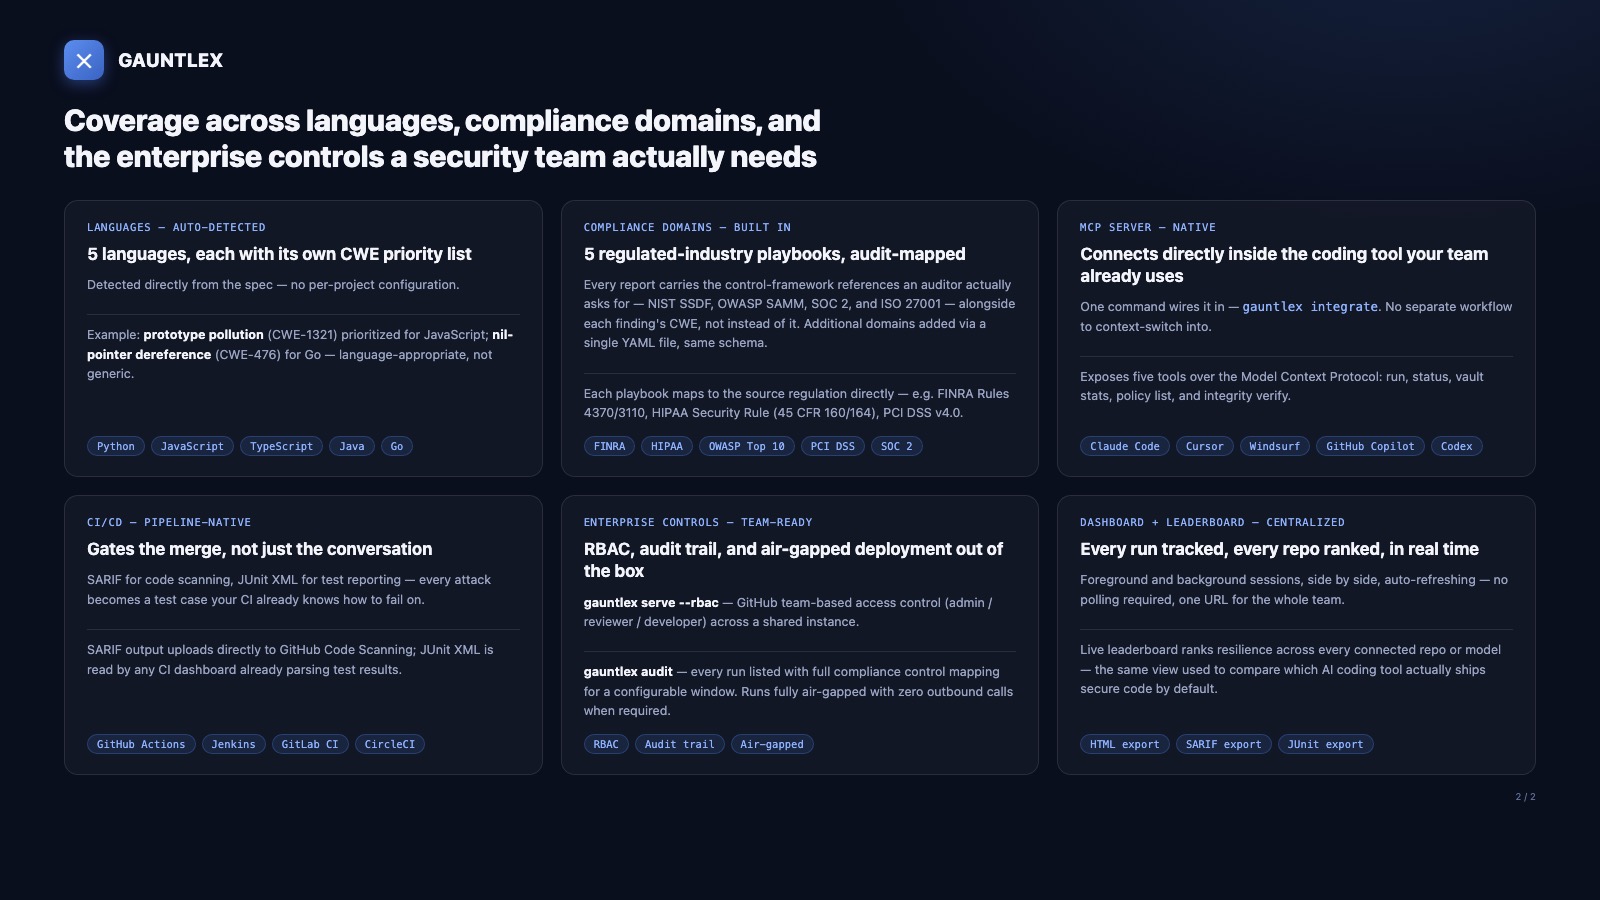Select the Python language tag
This screenshot has height=900, width=1600.
tap(116, 446)
